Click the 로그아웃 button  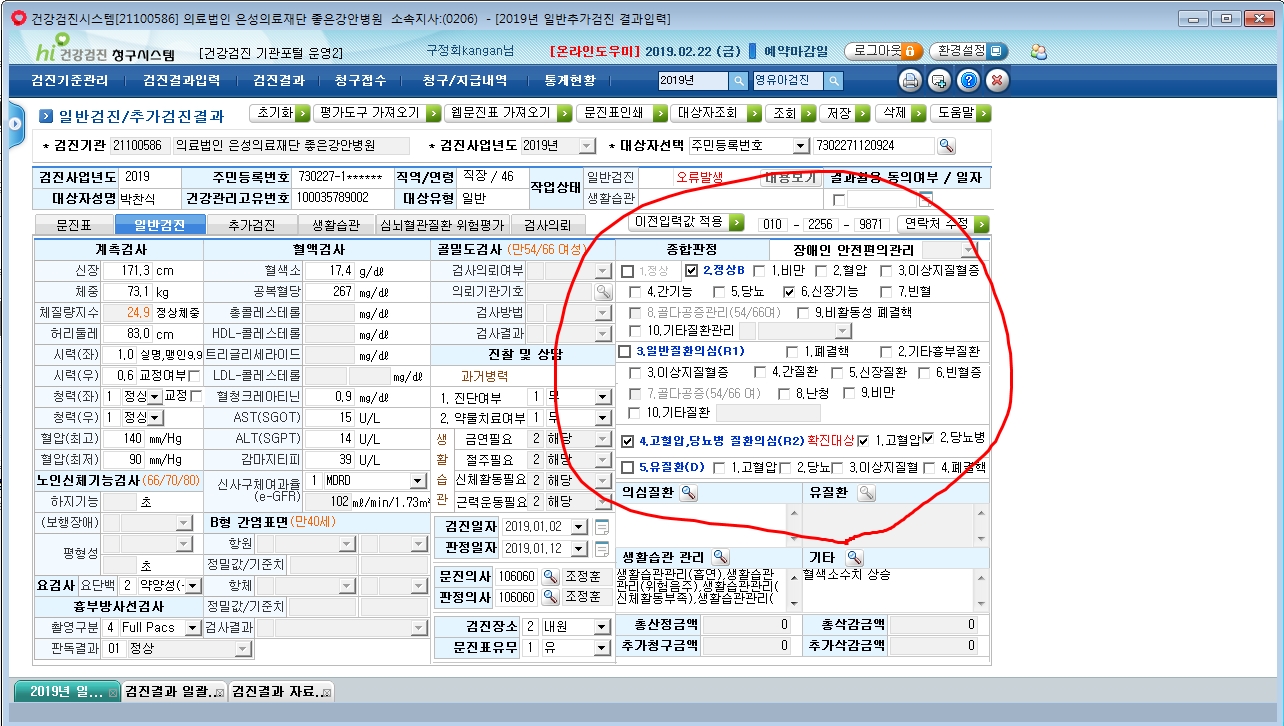pyautogui.click(x=884, y=51)
